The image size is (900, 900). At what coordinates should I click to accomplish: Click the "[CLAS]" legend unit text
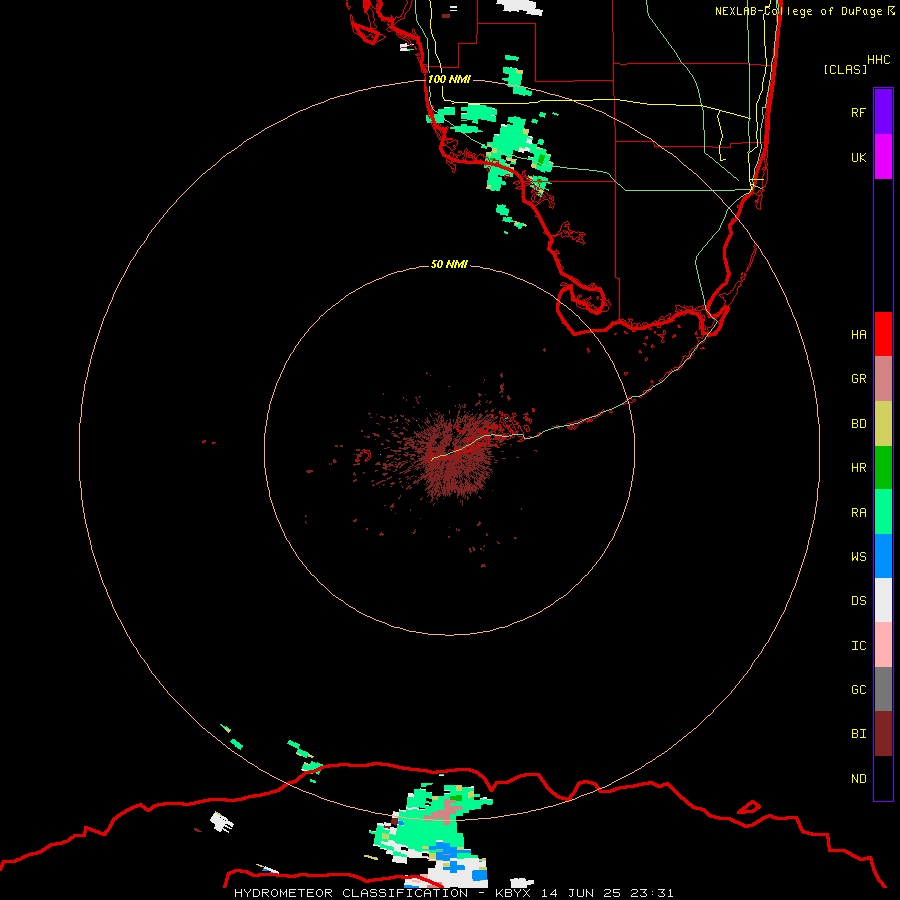(x=845, y=69)
